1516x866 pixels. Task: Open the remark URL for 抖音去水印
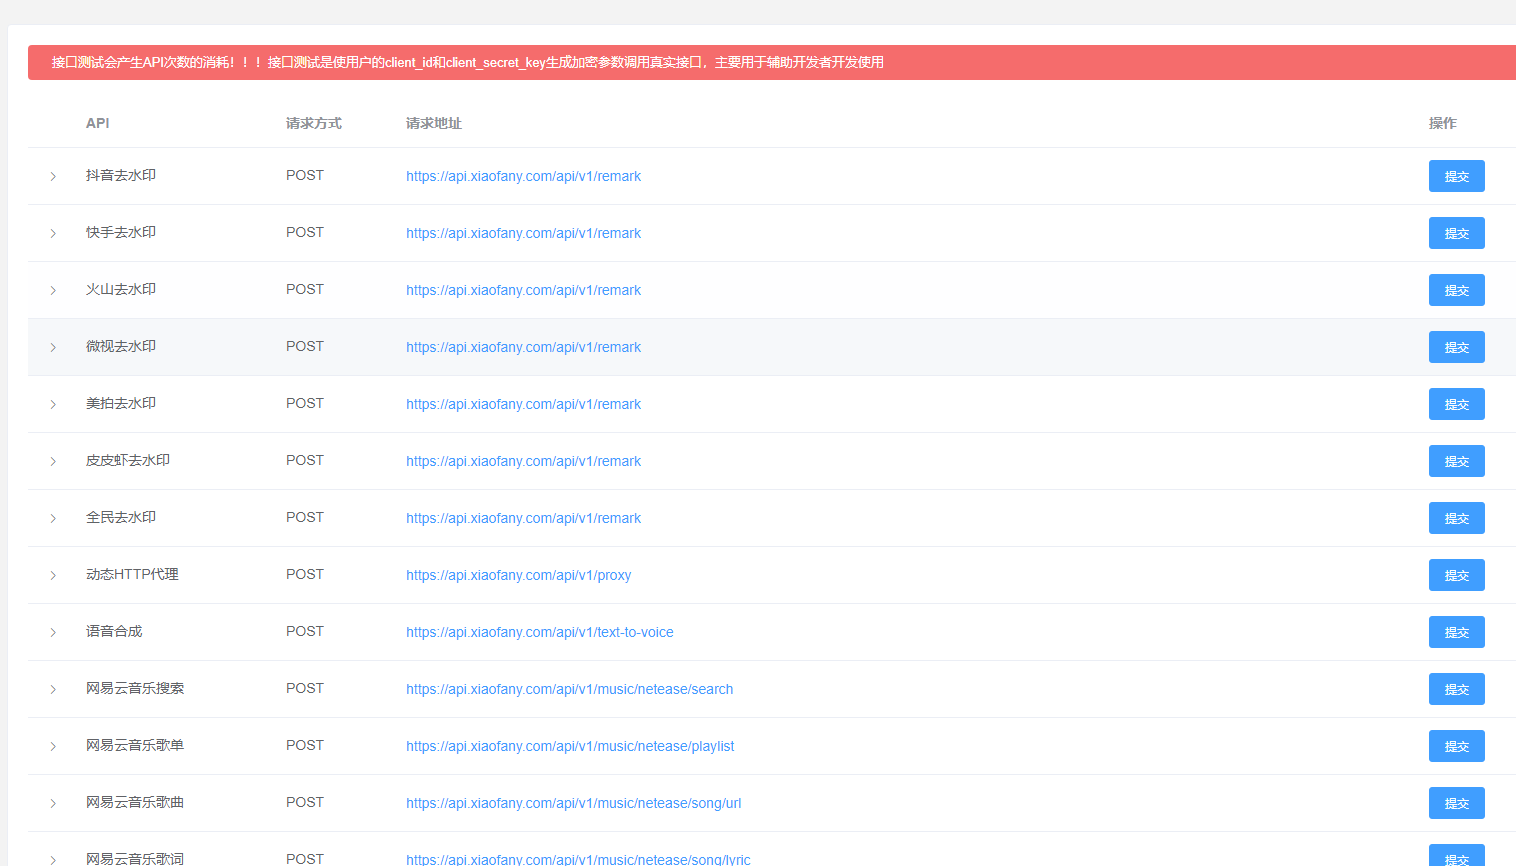click(x=523, y=176)
